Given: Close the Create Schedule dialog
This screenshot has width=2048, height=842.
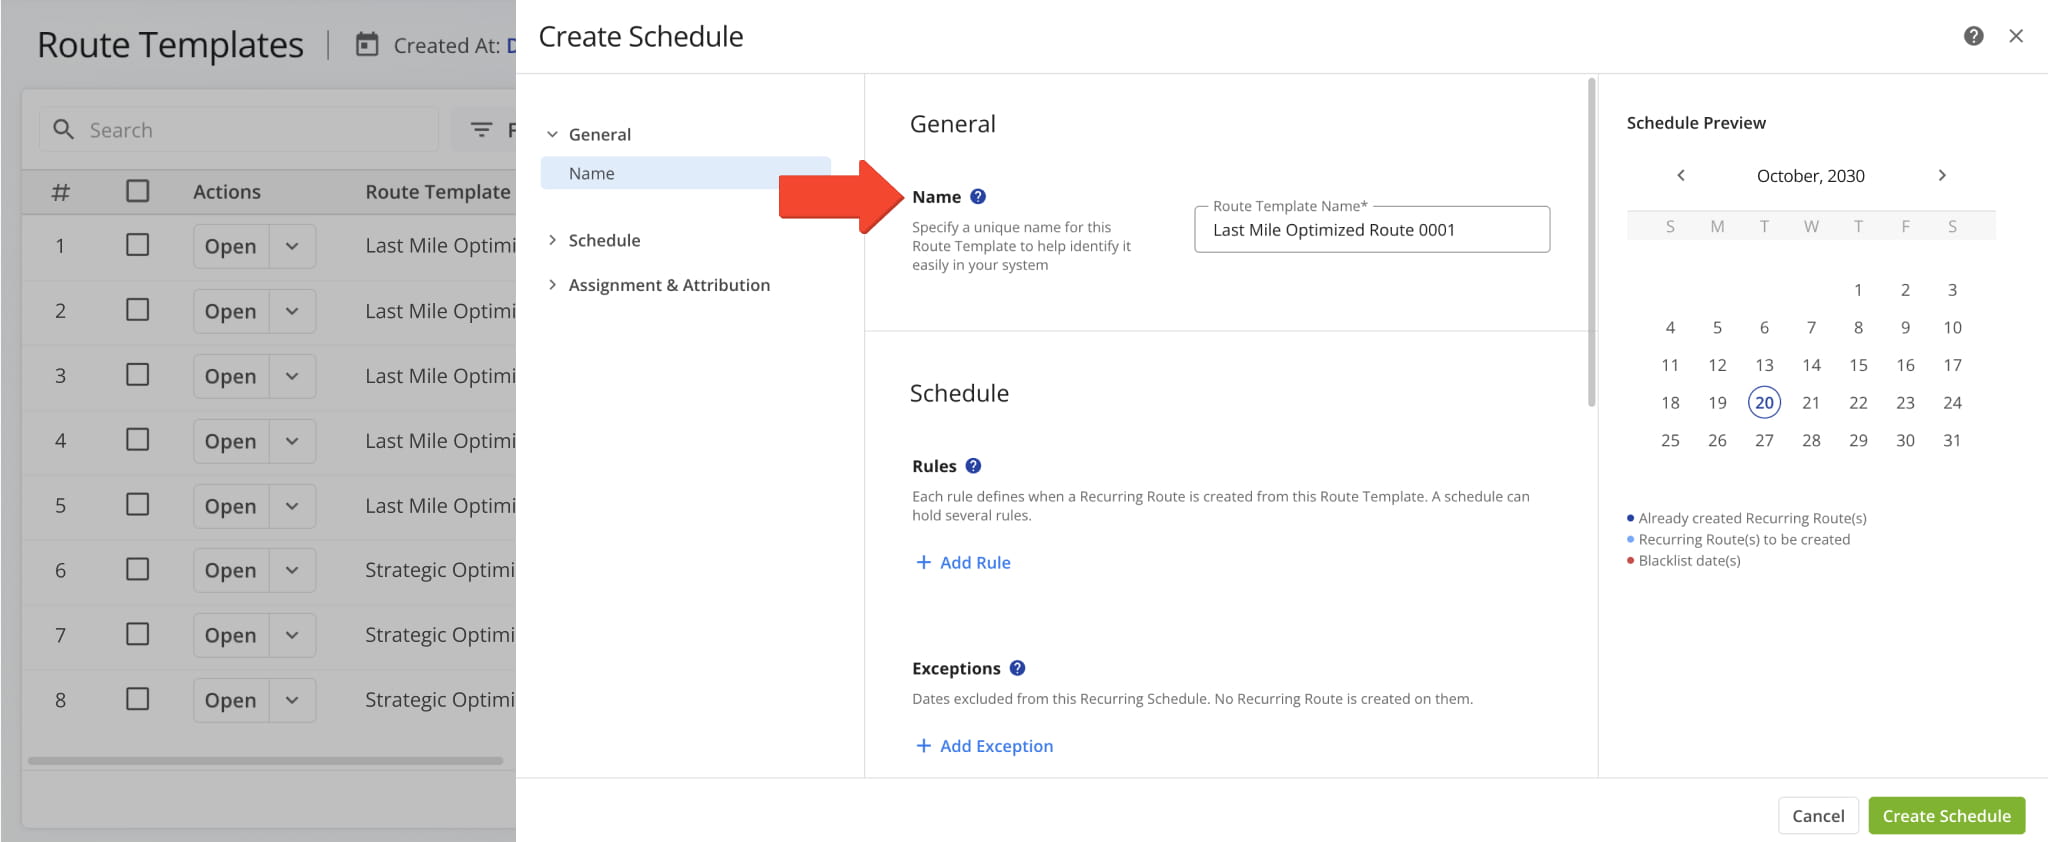Looking at the screenshot, I should 2016,36.
